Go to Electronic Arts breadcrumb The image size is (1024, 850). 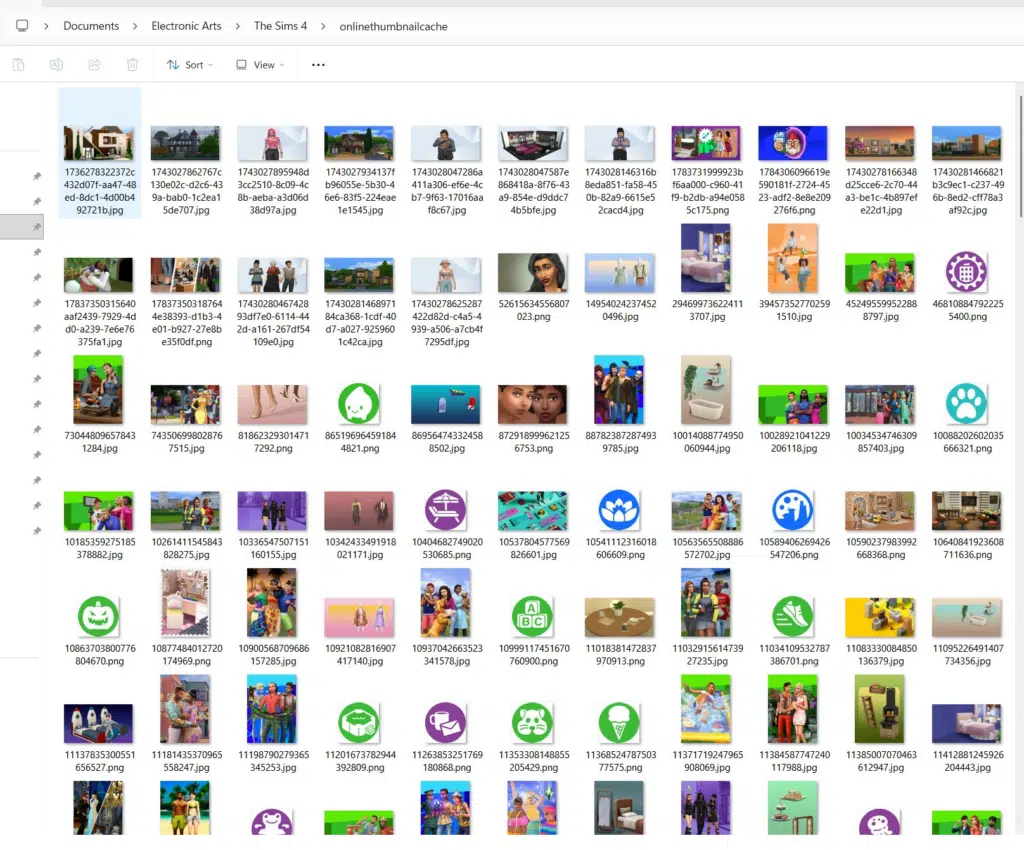point(186,26)
